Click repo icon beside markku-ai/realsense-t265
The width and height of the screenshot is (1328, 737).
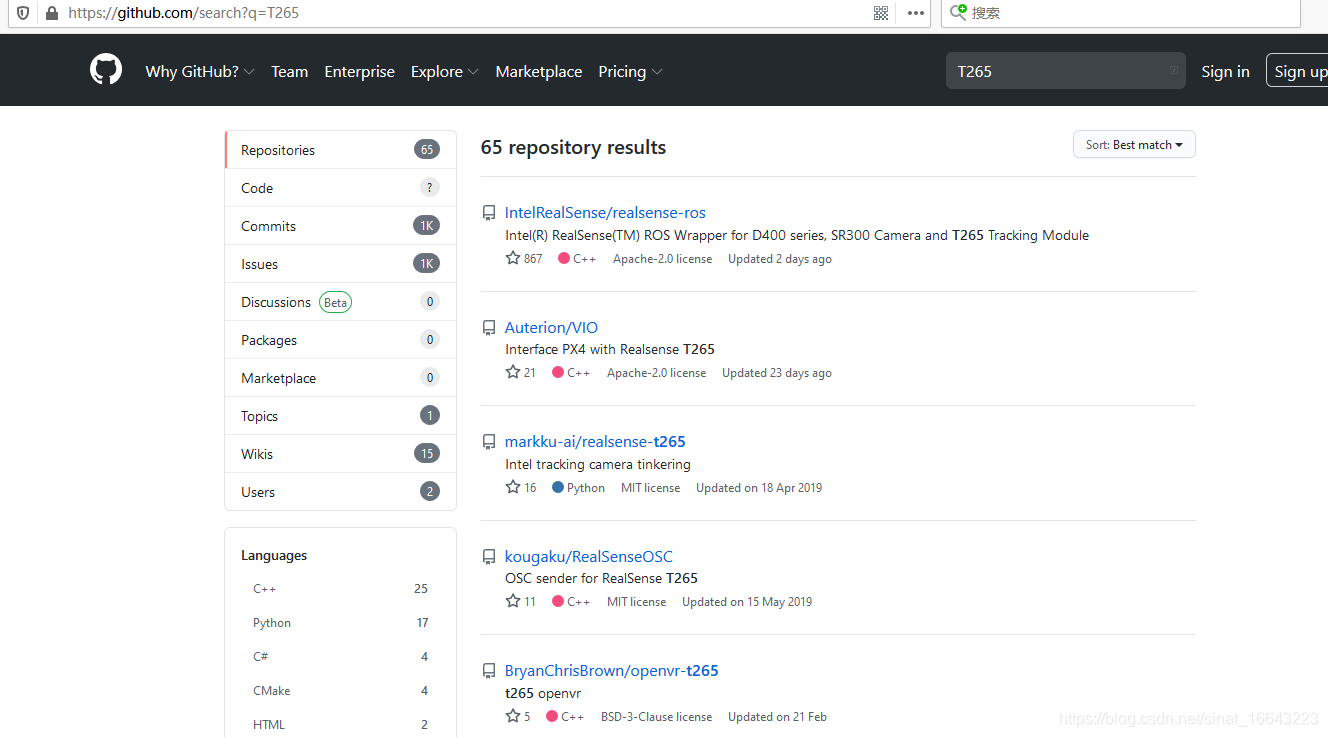point(489,442)
